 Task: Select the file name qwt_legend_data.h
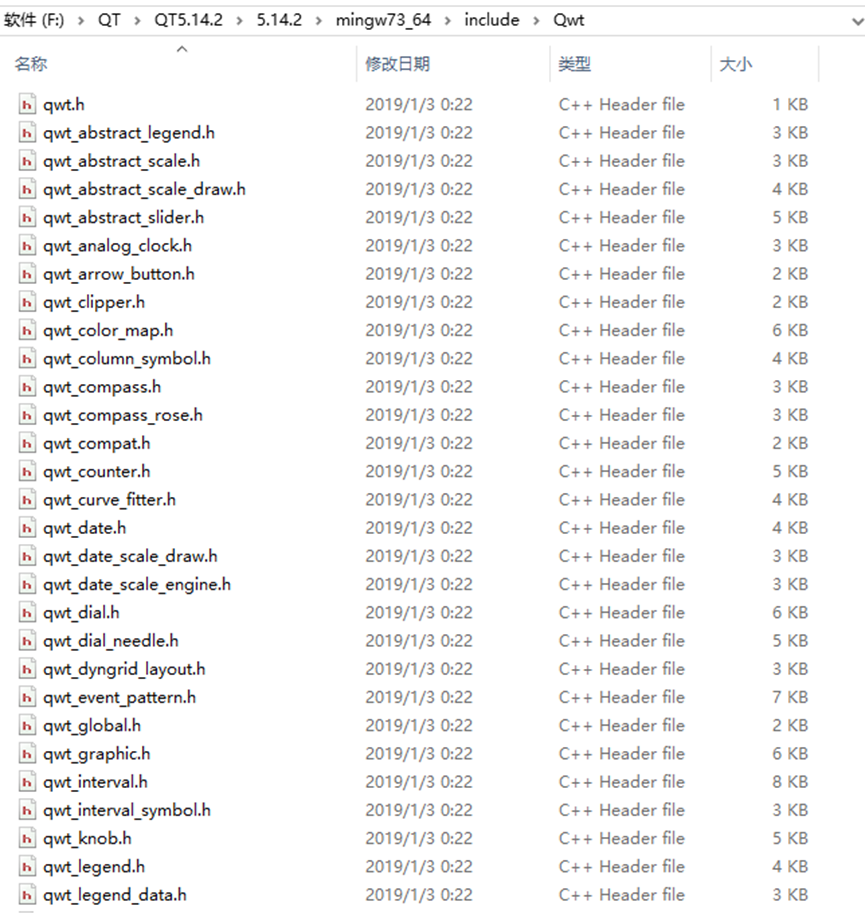point(115,895)
